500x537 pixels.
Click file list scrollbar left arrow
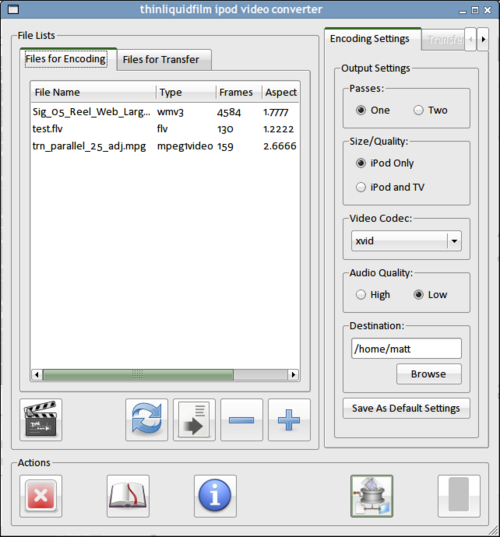click(x=37, y=375)
